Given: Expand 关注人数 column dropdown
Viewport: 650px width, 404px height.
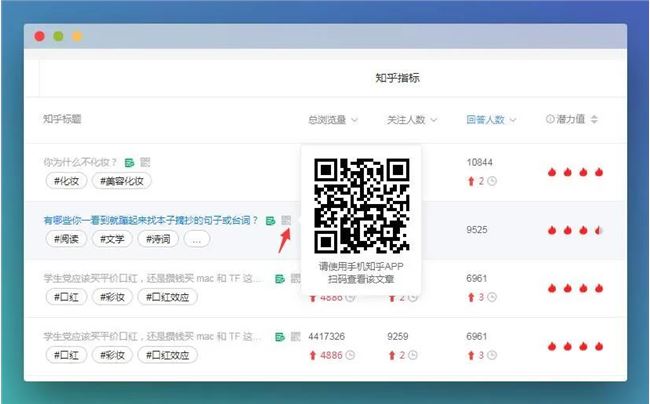Looking at the screenshot, I should [x=434, y=120].
